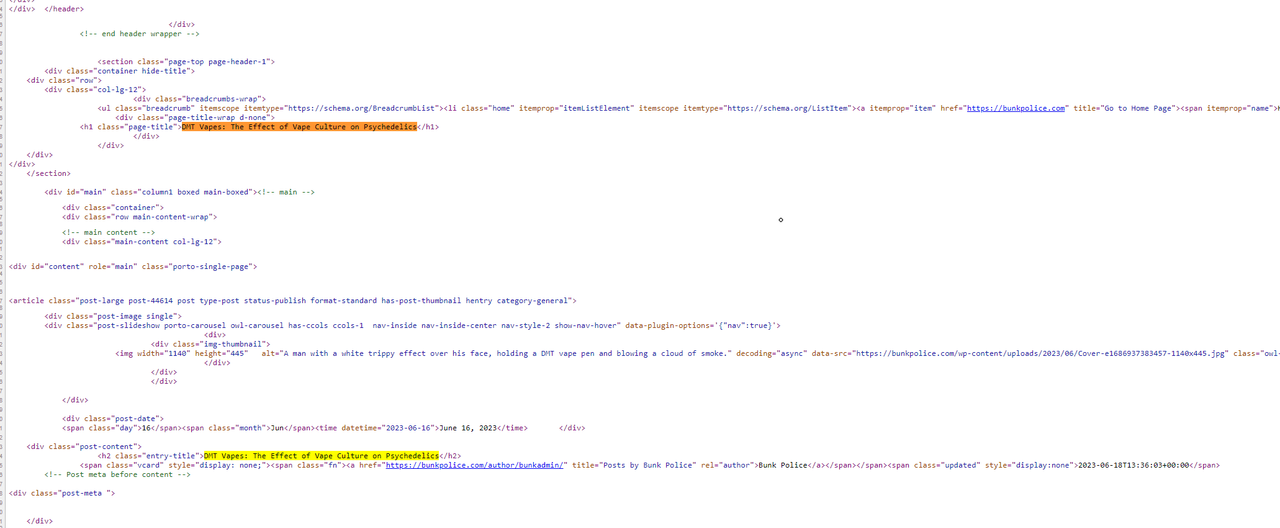Click the yellow highlighted entry-title text
Viewport: 1280px width, 528px height.
(x=321, y=456)
